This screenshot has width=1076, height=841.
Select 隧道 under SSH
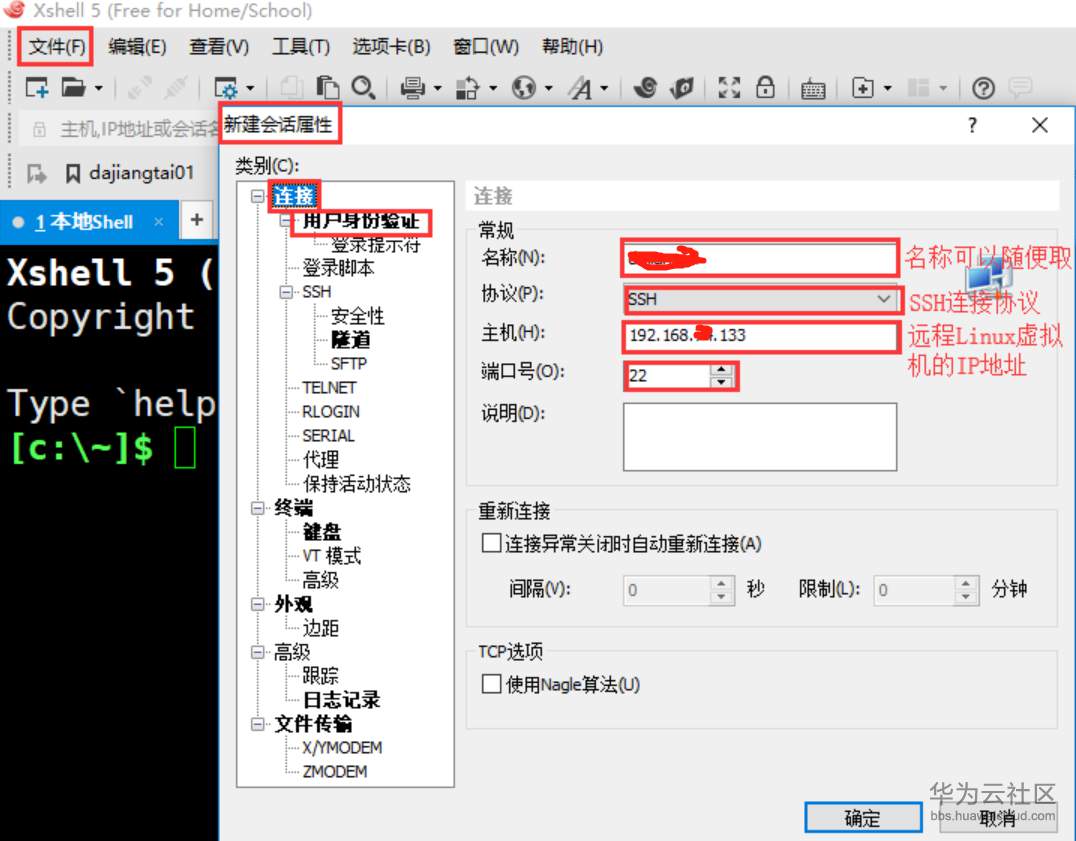[x=351, y=340]
